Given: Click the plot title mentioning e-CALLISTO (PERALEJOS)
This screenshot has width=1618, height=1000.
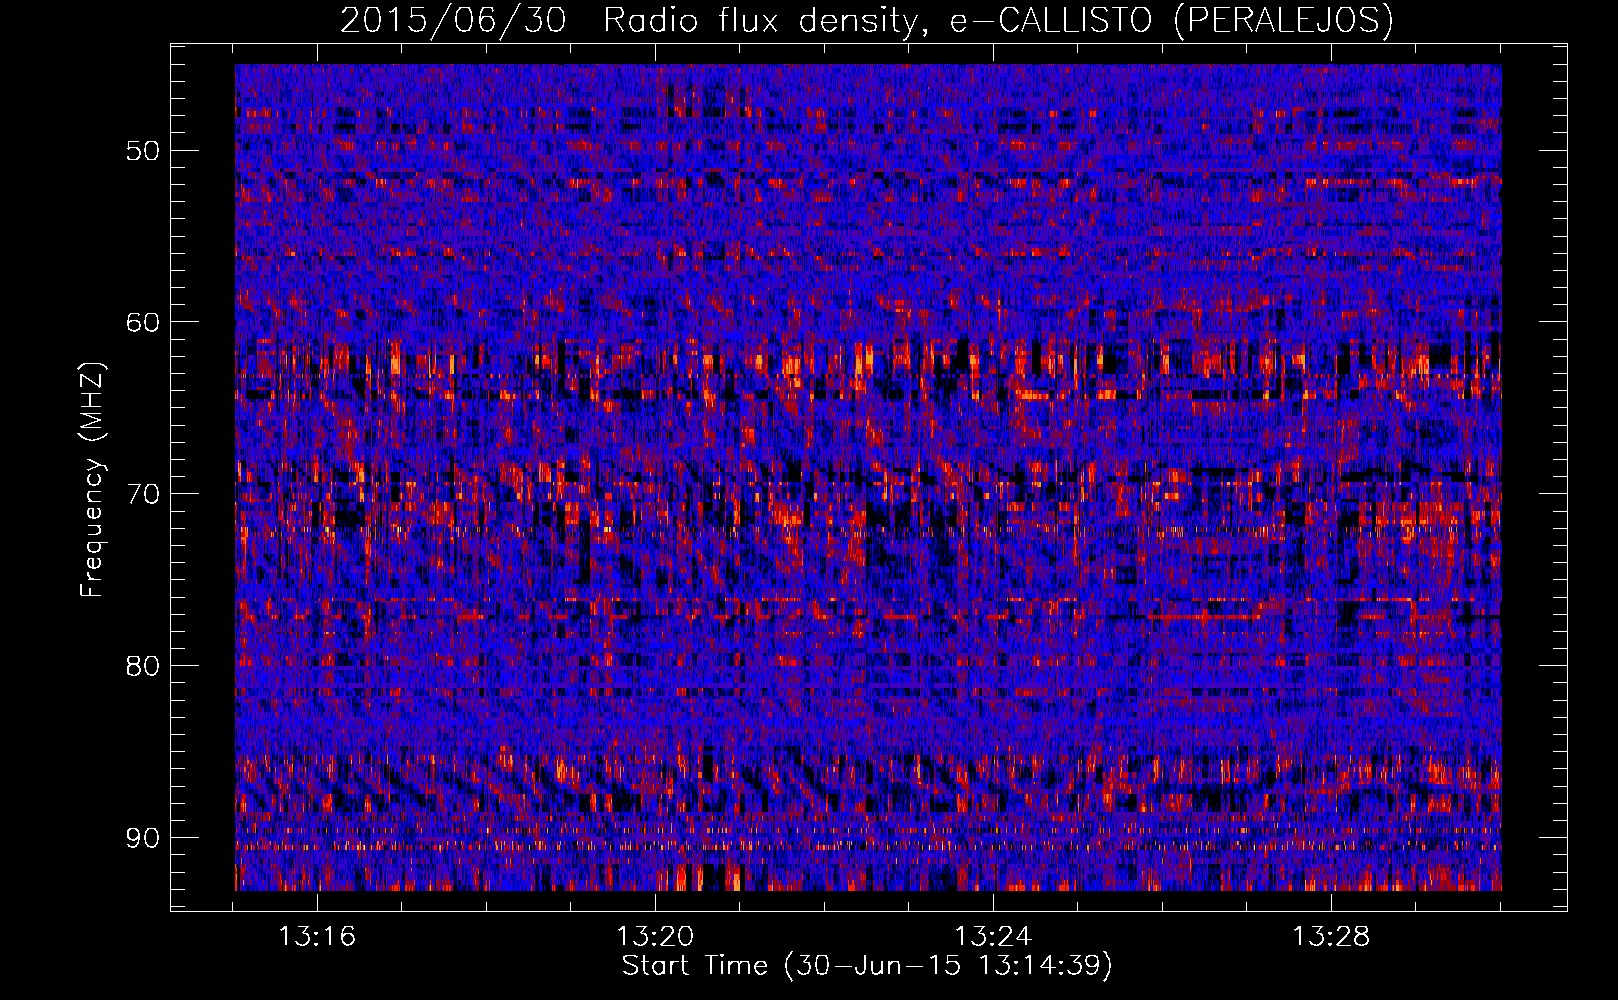Looking at the screenshot, I should coord(866,20).
